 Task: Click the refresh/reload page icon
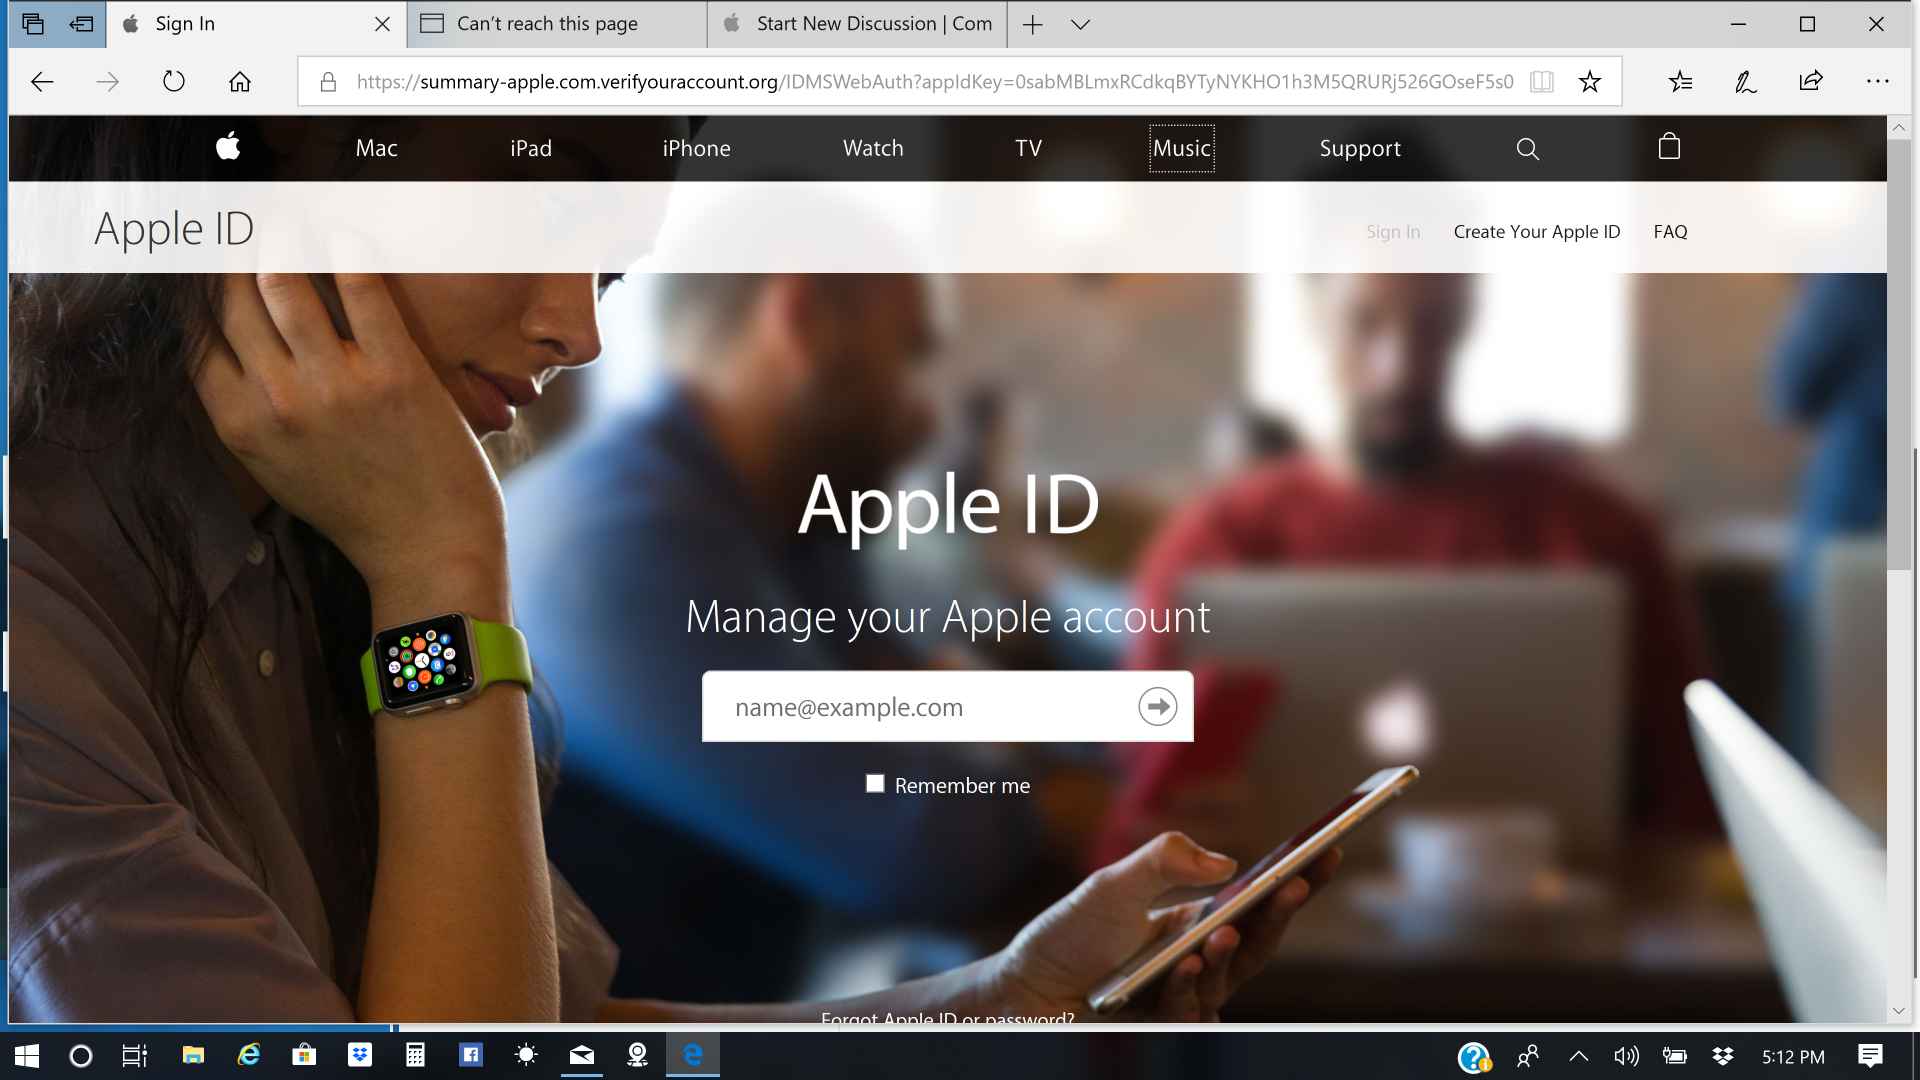(173, 82)
